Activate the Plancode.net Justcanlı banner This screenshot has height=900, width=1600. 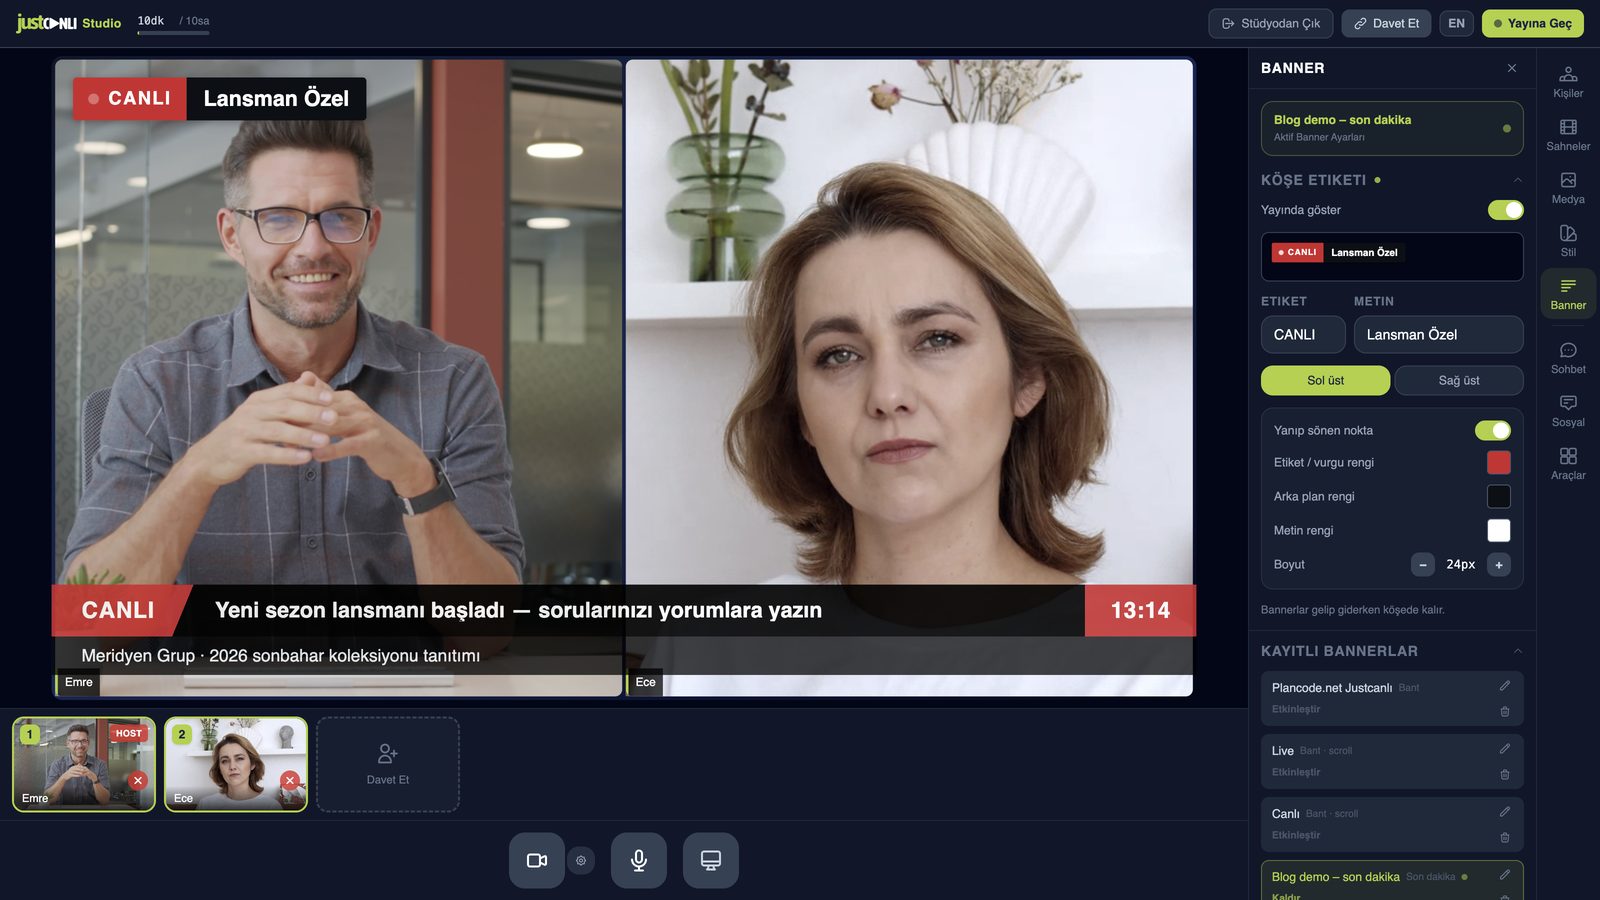pyautogui.click(x=1296, y=709)
